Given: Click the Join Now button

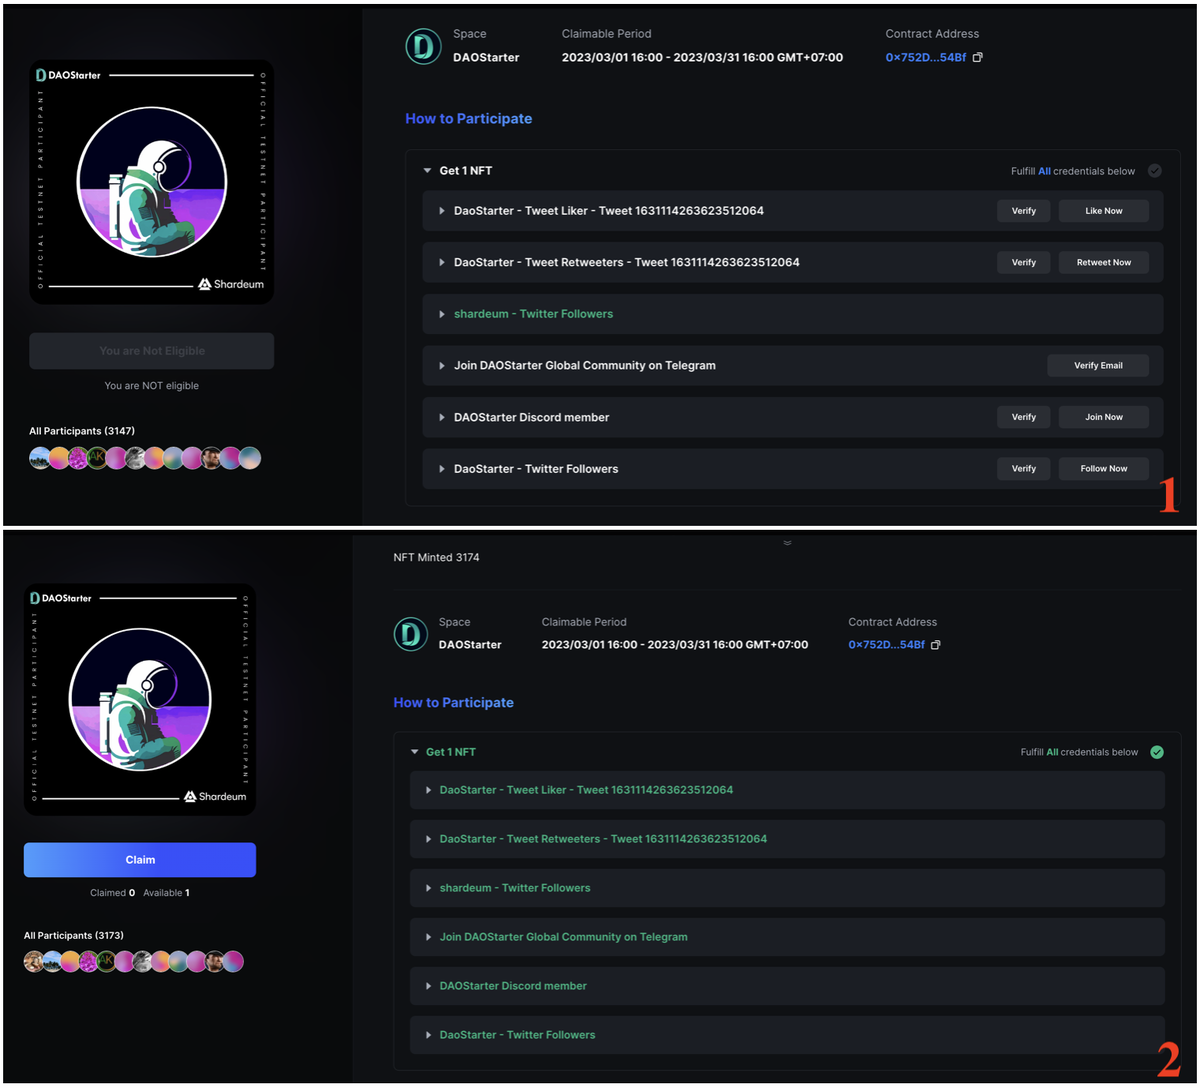Looking at the screenshot, I should [1104, 417].
